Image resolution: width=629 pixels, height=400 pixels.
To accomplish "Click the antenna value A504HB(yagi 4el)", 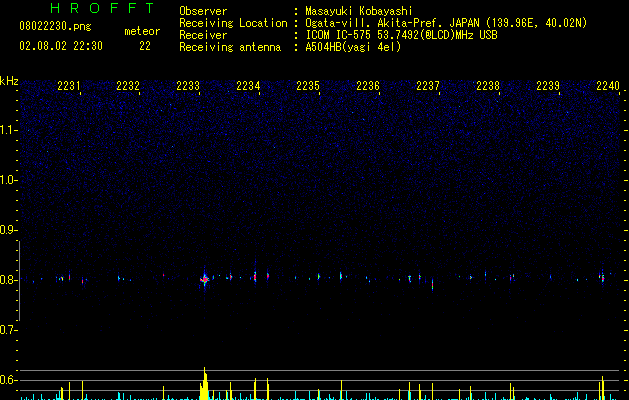I will coord(353,47).
